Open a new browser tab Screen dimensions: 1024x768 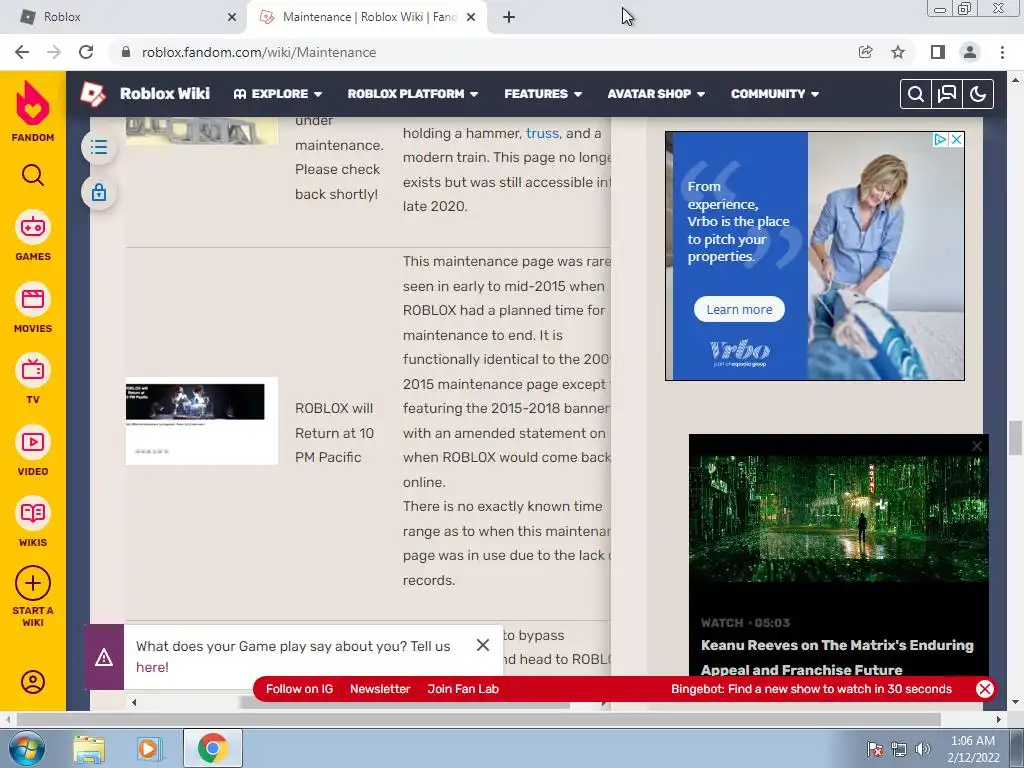[509, 18]
